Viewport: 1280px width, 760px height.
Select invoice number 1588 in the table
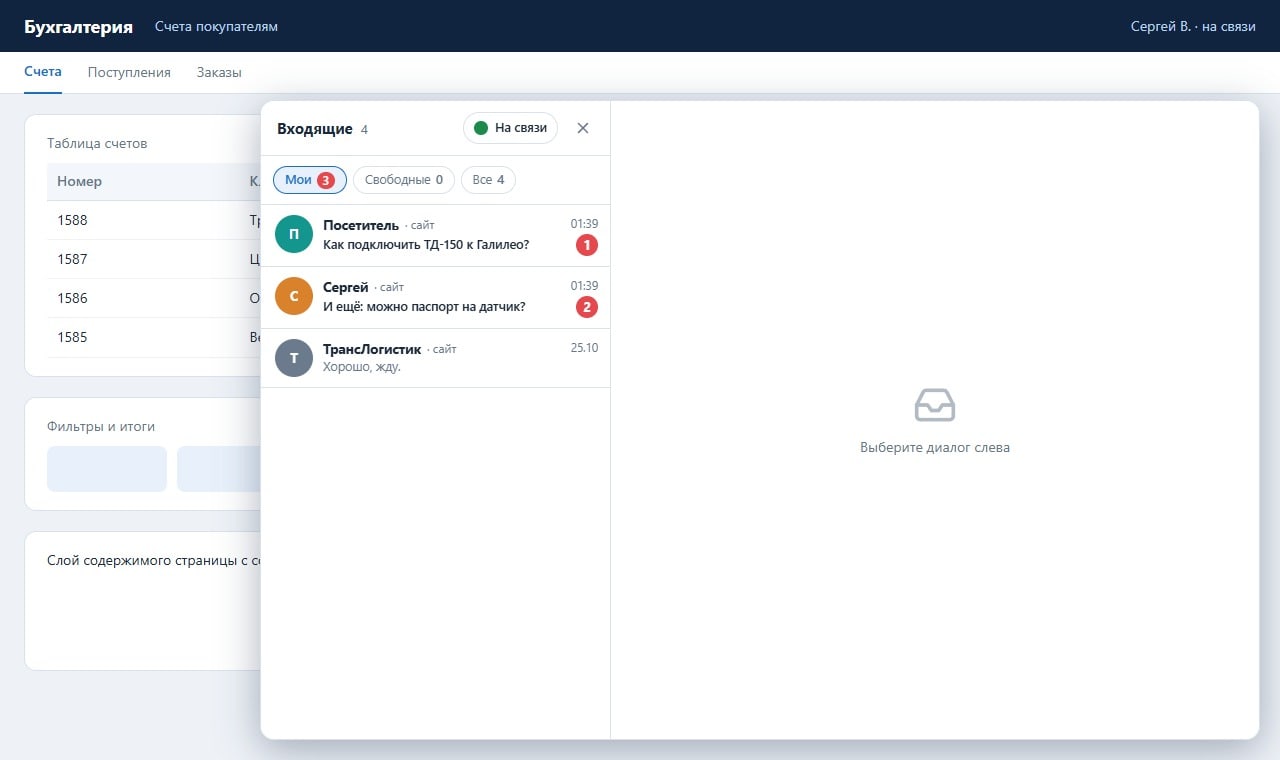pos(72,220)
